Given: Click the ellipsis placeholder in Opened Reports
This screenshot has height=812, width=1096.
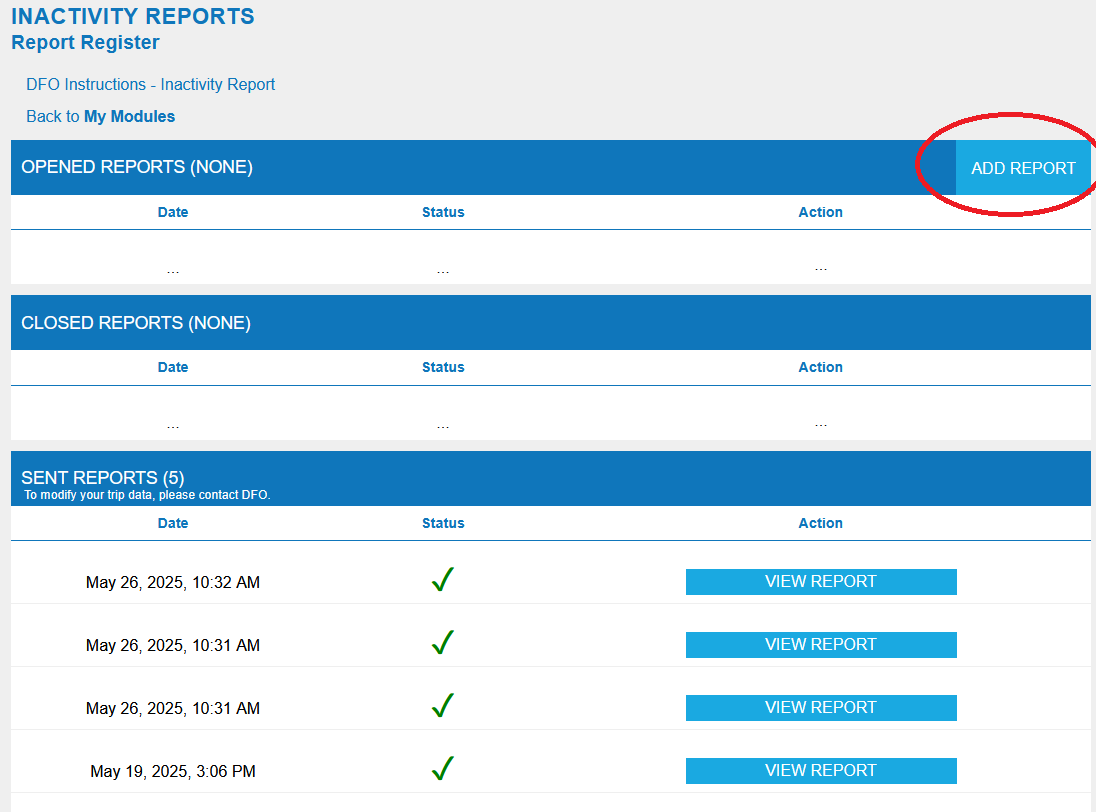Looking at the screenshot, I should tap(173, 266).
